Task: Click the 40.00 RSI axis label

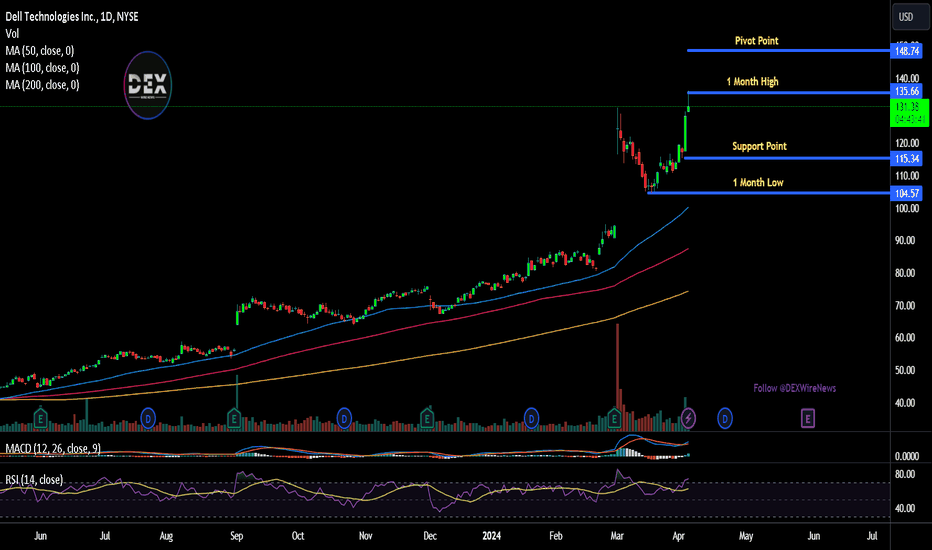Action: [x=905, y=508]
